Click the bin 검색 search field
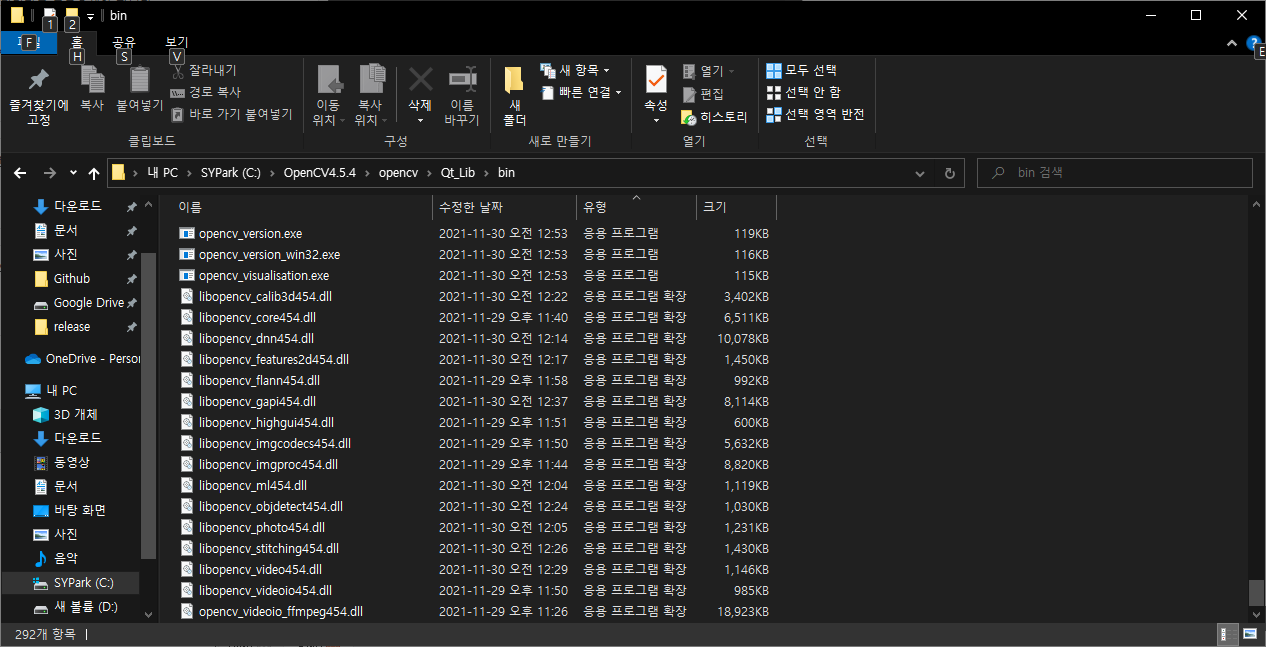1266x647 pixels. [1115, 173]
